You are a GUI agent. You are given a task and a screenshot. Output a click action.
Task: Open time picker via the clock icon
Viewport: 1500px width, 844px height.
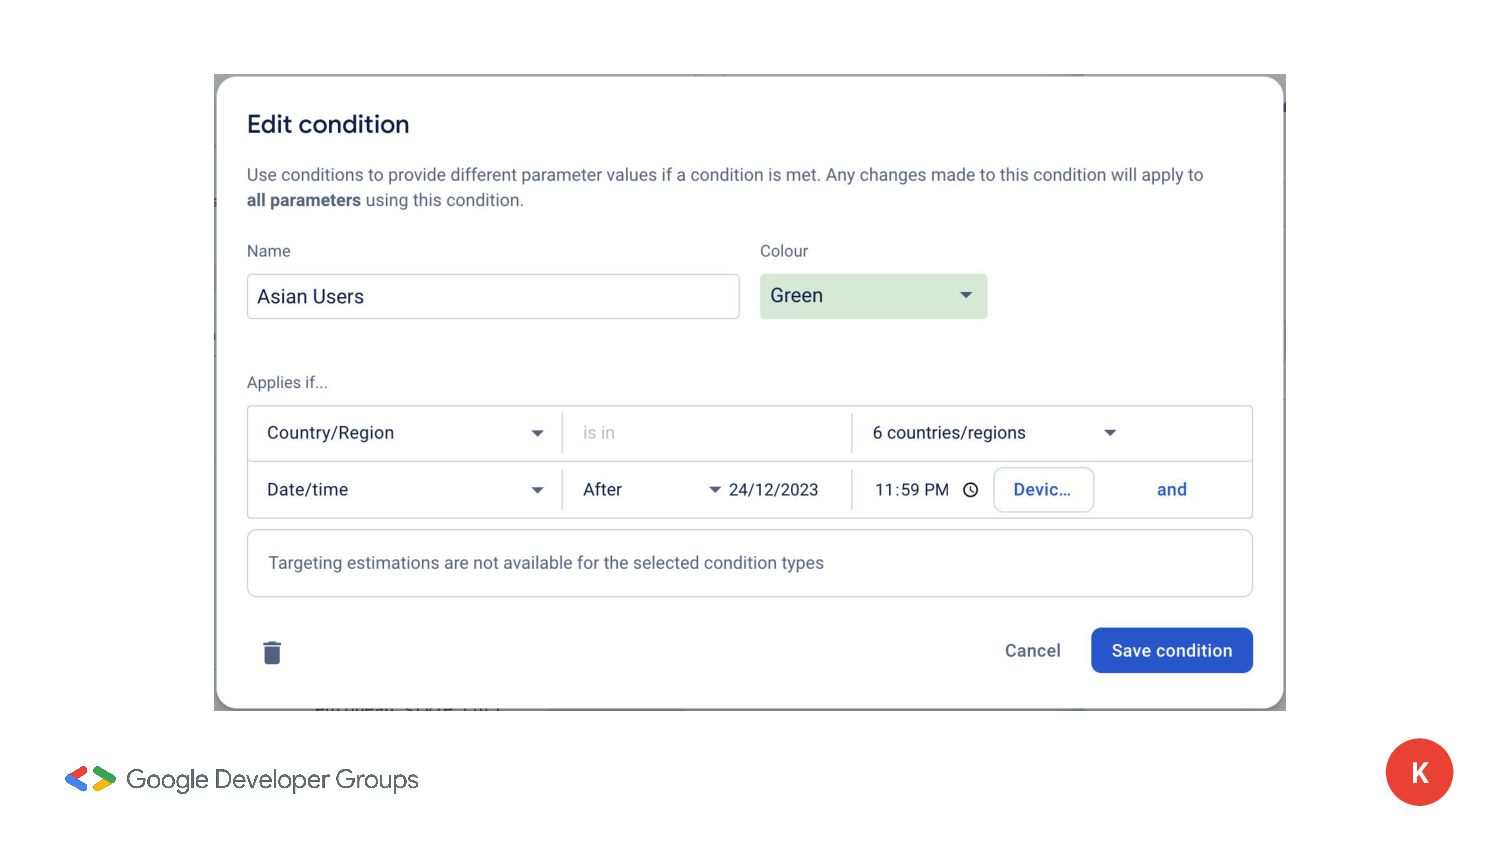[x=970, y=490]
